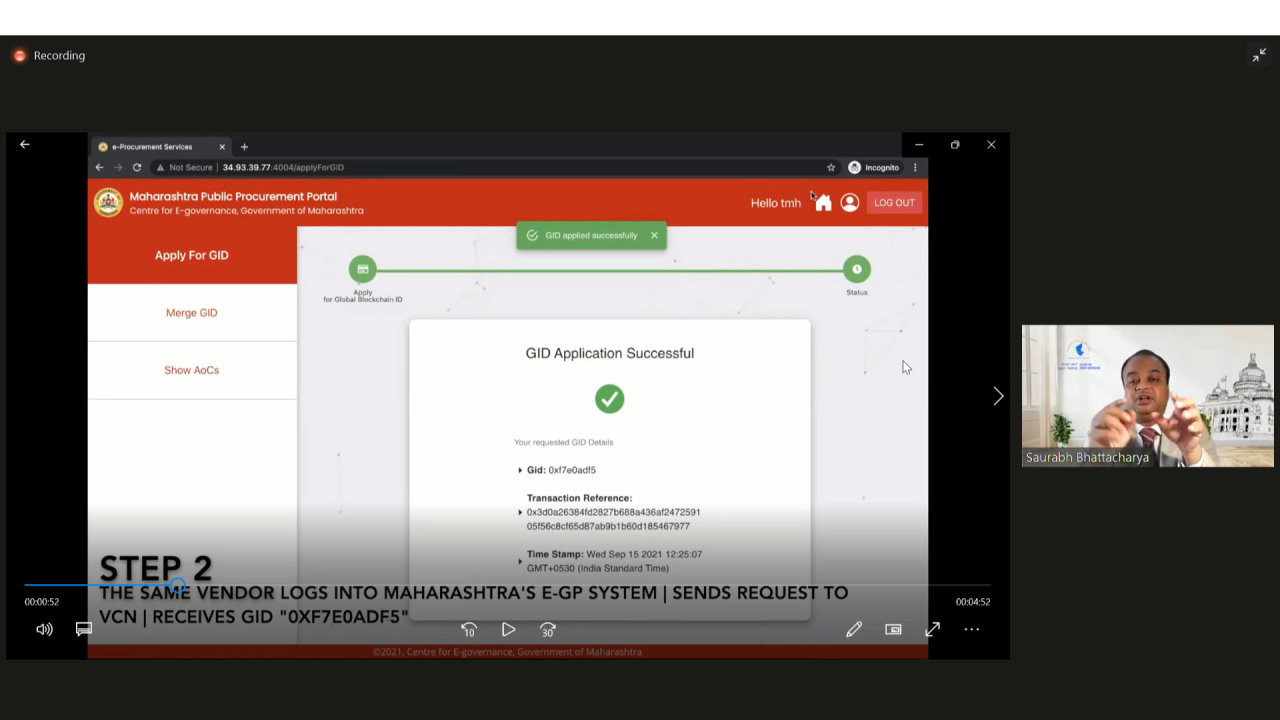Click Saurabh Bhattacharya video thumbnail
The height and width of the screenshot is (720, 1280).
(1148, 396)
